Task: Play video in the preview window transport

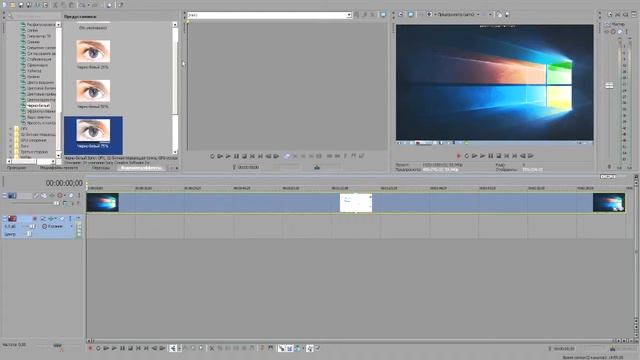Action: click(x=482, y=156)
